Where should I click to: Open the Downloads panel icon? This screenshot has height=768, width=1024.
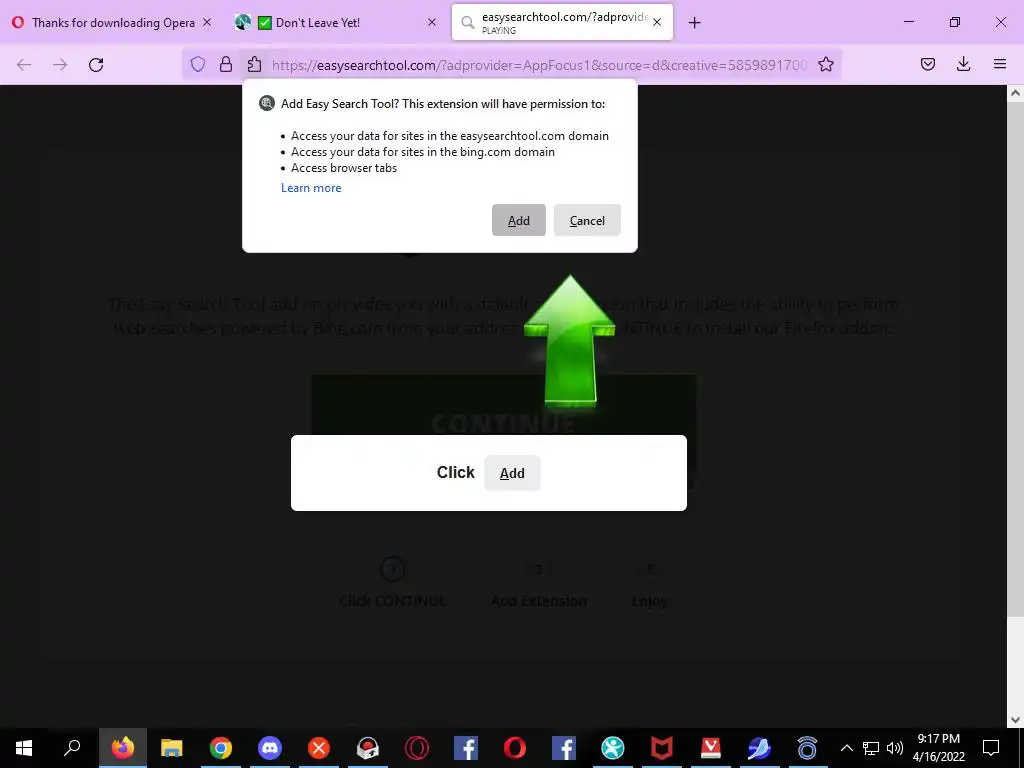963,64
